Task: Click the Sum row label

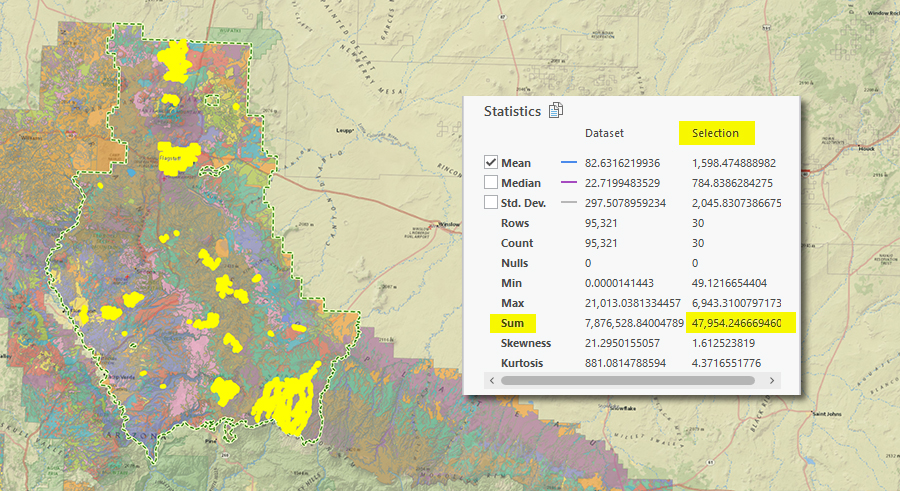Action: [512, 323]
